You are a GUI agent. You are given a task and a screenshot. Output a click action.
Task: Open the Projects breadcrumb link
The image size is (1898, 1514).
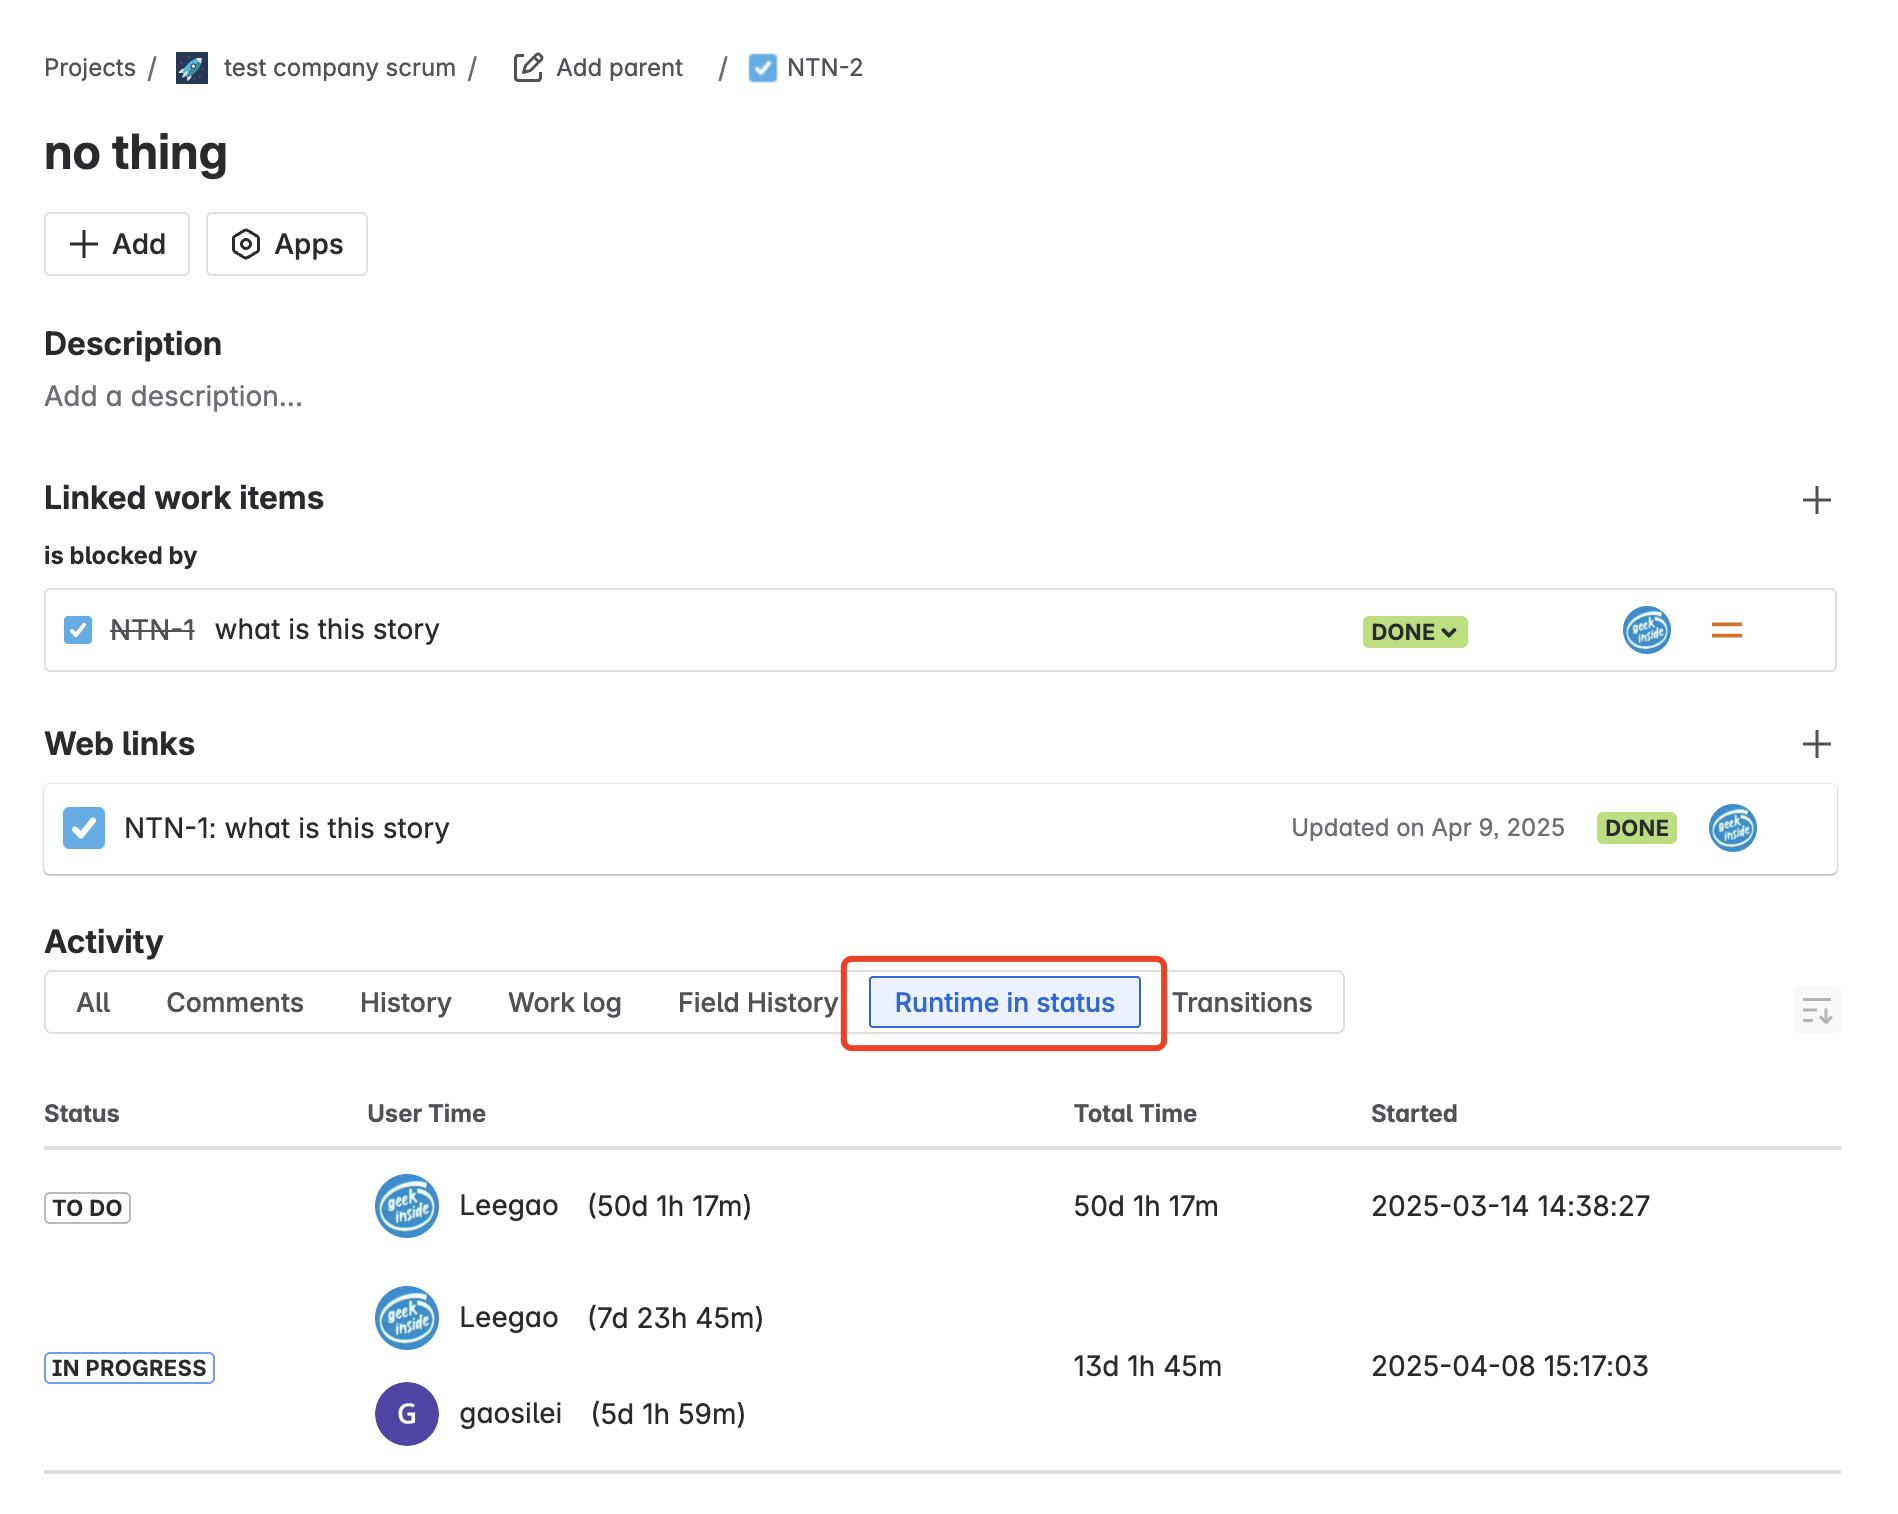(x=89, y=67)
